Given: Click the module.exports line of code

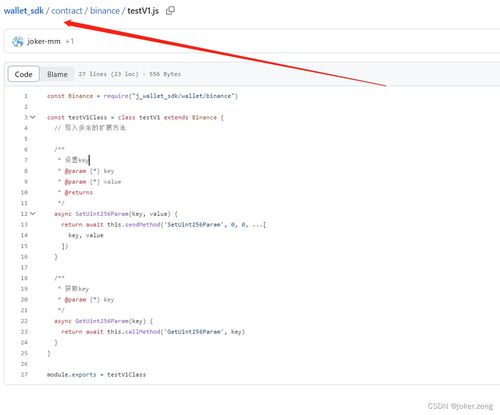Looking at the screenshot, I should (96, 374).
